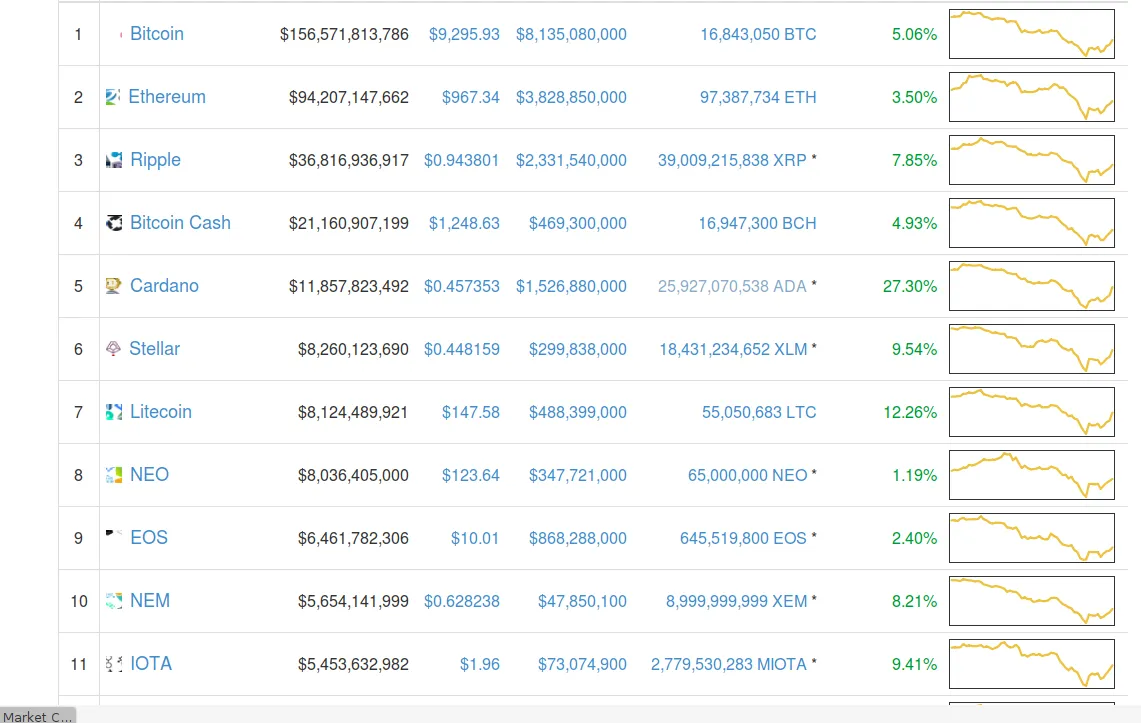
Task: Open the NEO coin page link
Action: coord(149,475)
